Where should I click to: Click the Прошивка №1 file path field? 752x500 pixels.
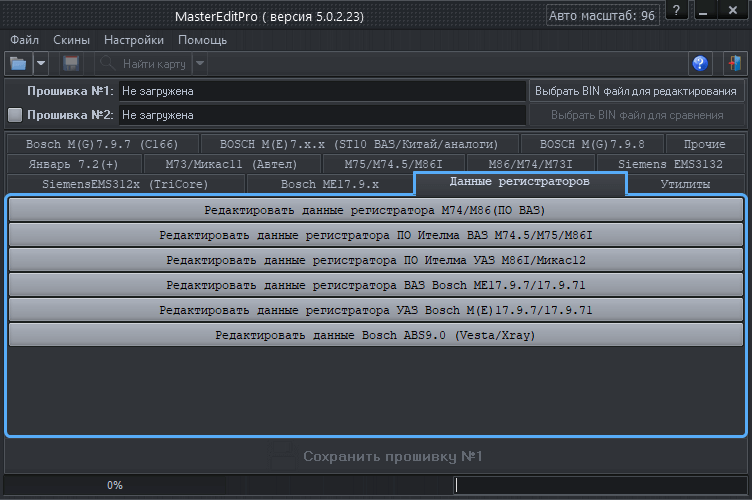click(x=321, y=91)
